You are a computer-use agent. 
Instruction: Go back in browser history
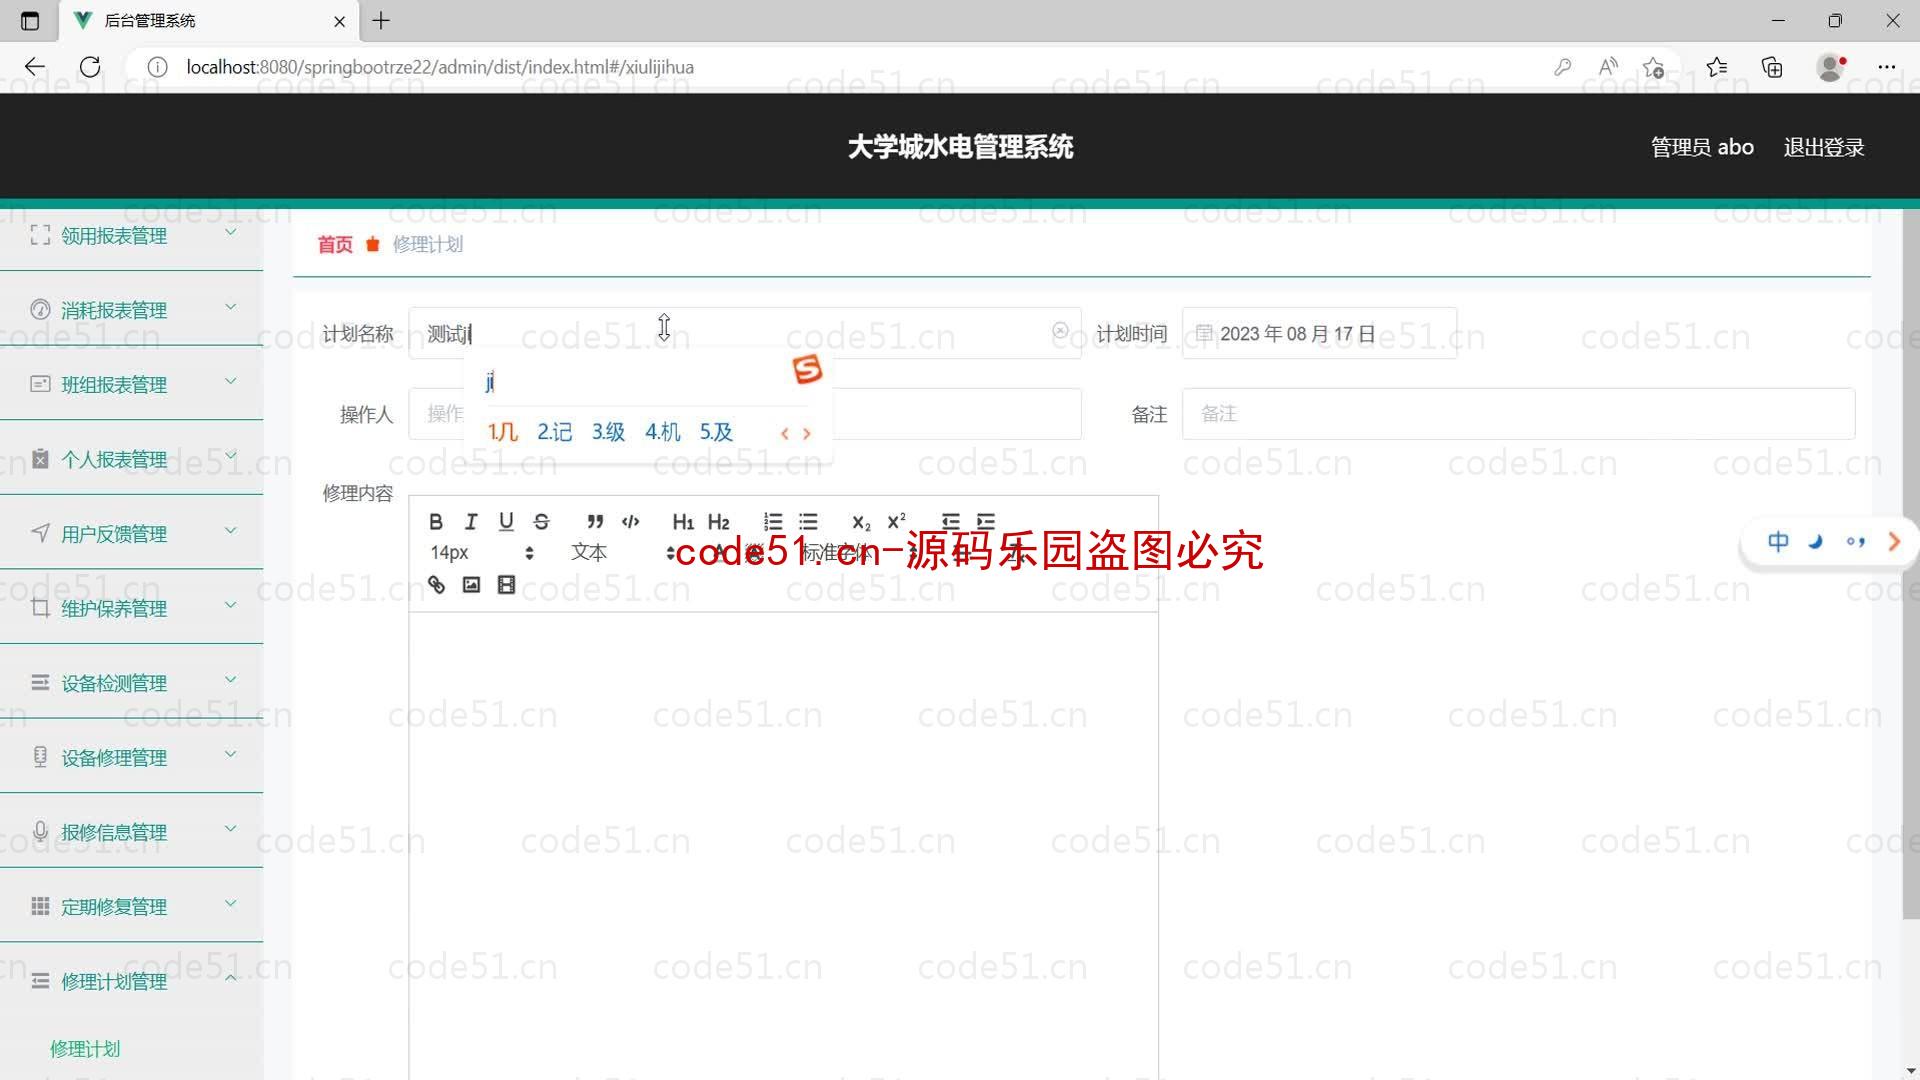[35, 67]
